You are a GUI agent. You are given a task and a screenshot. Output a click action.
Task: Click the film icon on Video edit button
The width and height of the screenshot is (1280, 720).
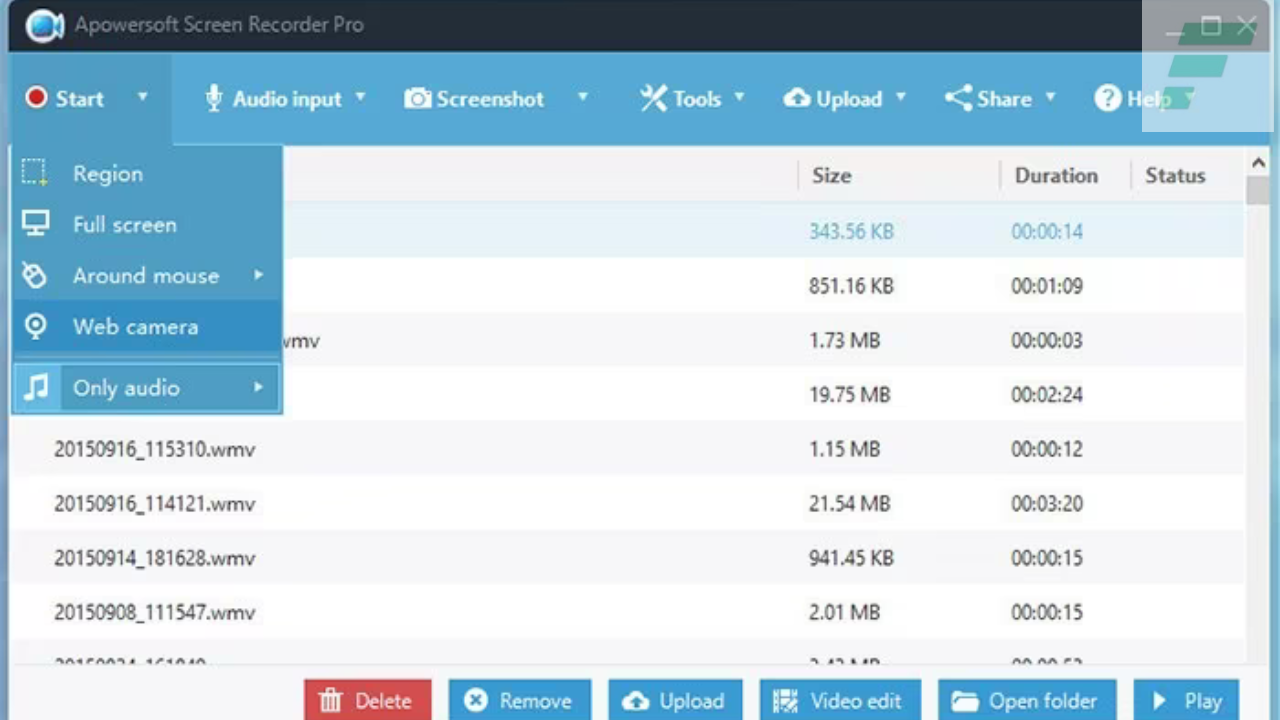[x=785, y=701]
